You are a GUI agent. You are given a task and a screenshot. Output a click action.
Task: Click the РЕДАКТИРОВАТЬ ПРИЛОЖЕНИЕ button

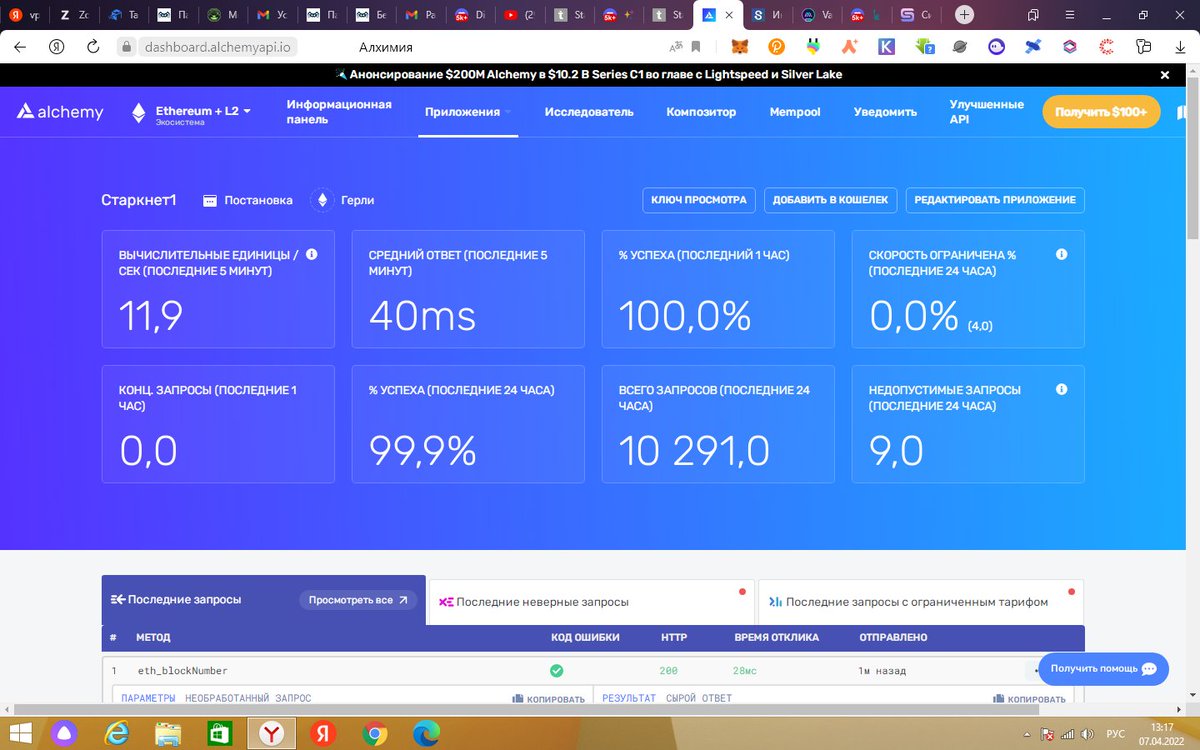pyautogui.click(x=995, y=200)
